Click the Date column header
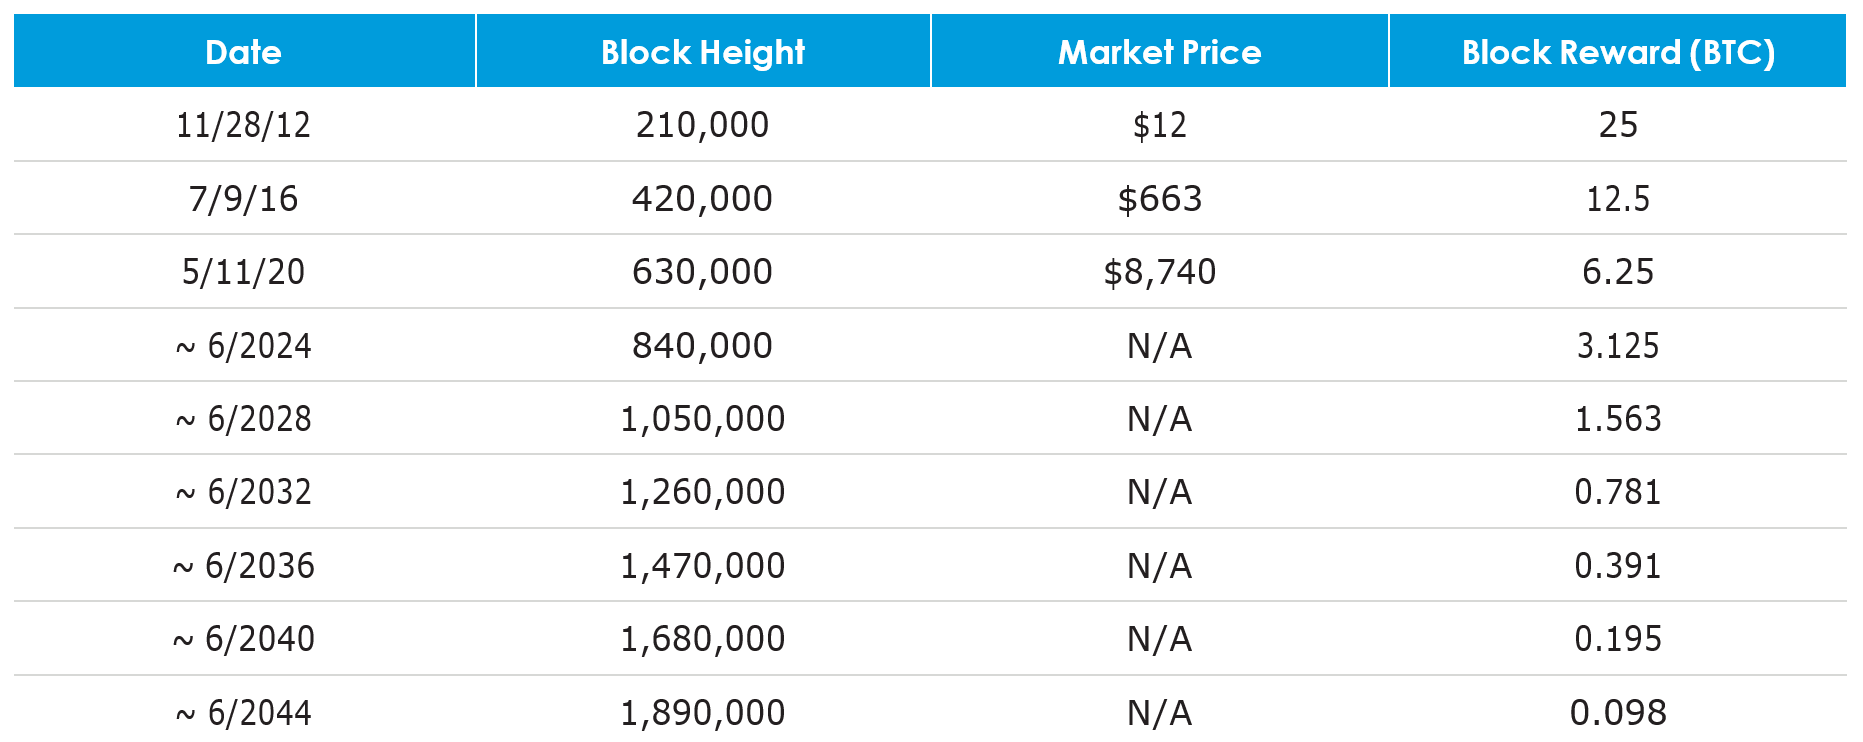Screen dimensions: 1863x742 (x=243, y=52)
